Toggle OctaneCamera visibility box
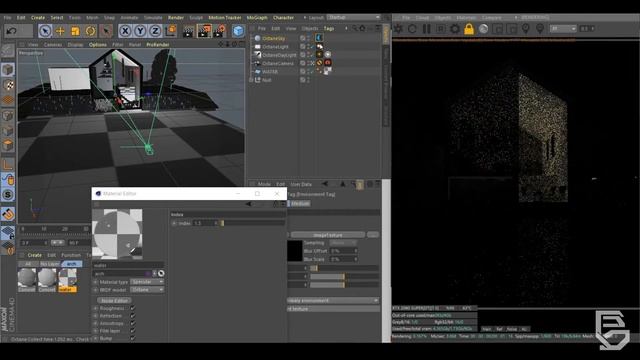Screen dimensions: 640x360 click(x=302, y=63)
